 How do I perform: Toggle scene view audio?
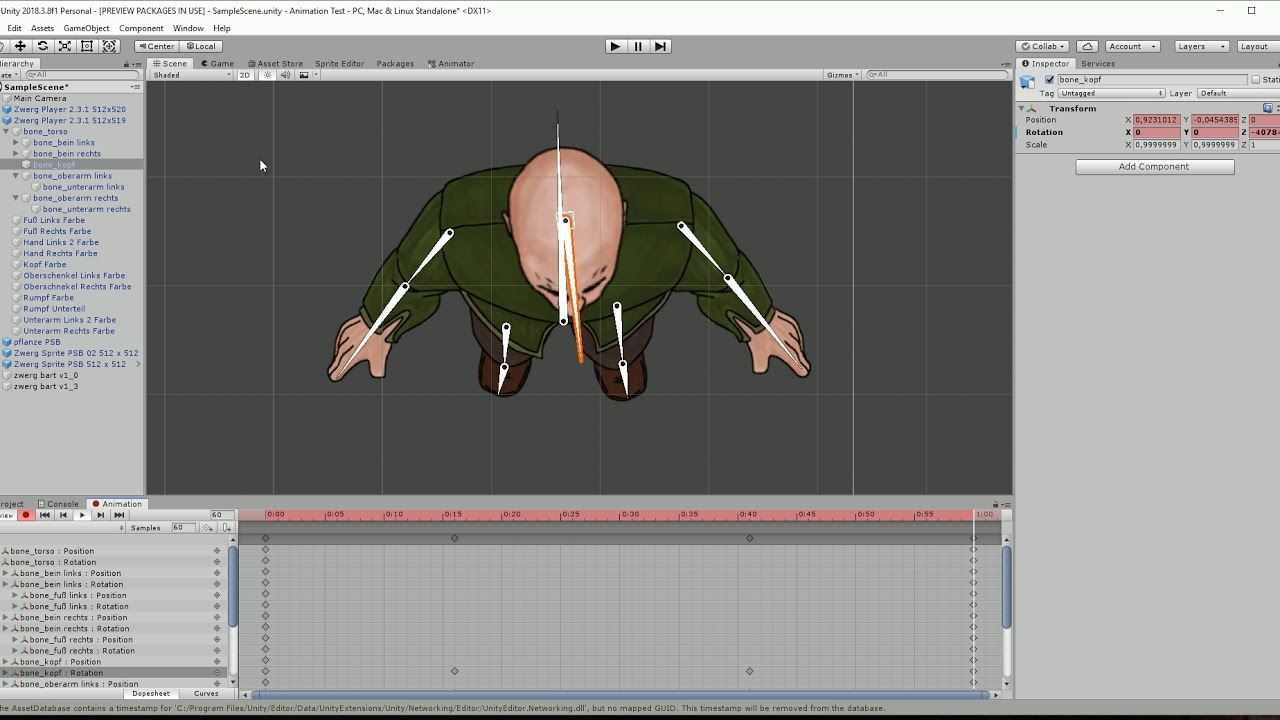click(285, 74)
